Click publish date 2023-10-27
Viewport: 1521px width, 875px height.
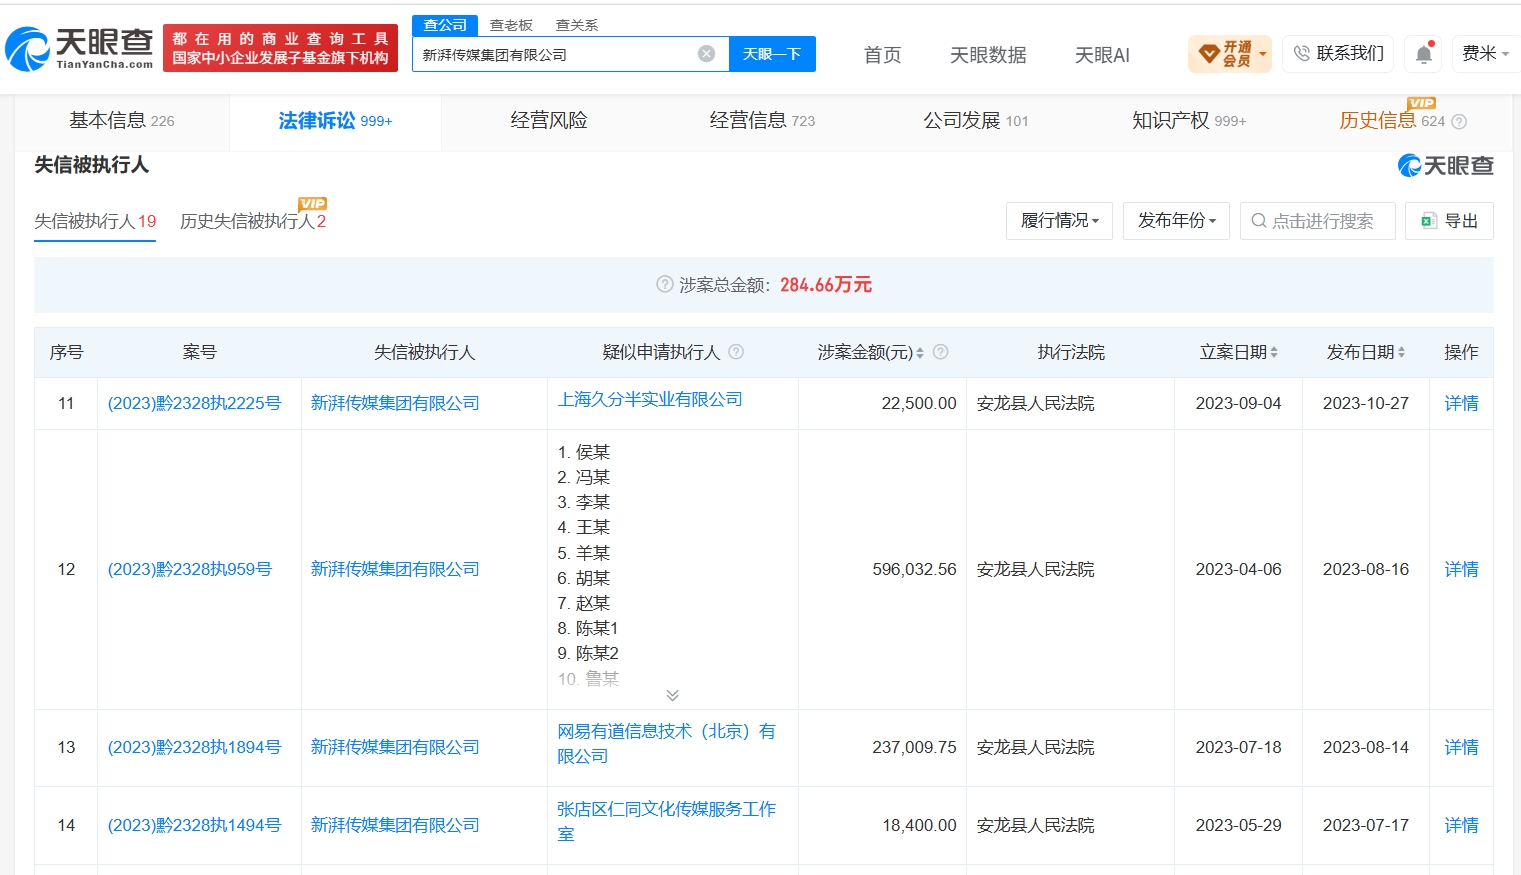pos(1365,403)
